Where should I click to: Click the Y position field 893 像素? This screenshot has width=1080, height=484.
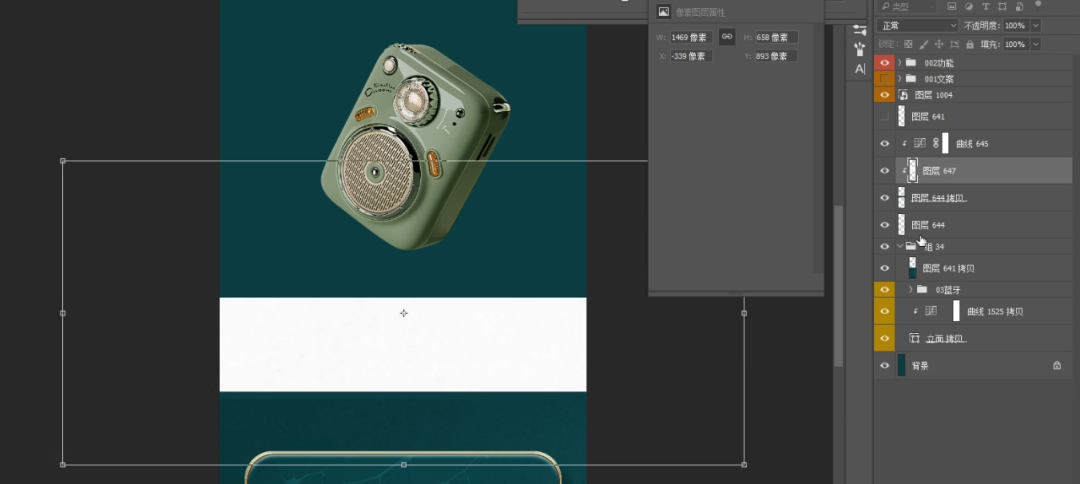pos(776,56)
